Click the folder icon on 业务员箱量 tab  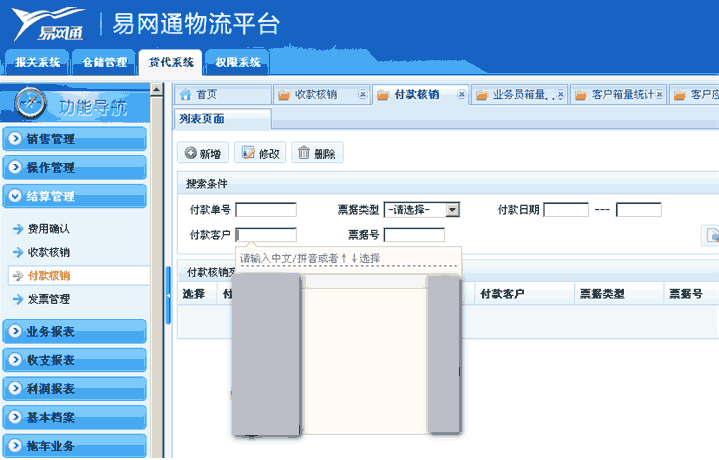tap(482, 95)
